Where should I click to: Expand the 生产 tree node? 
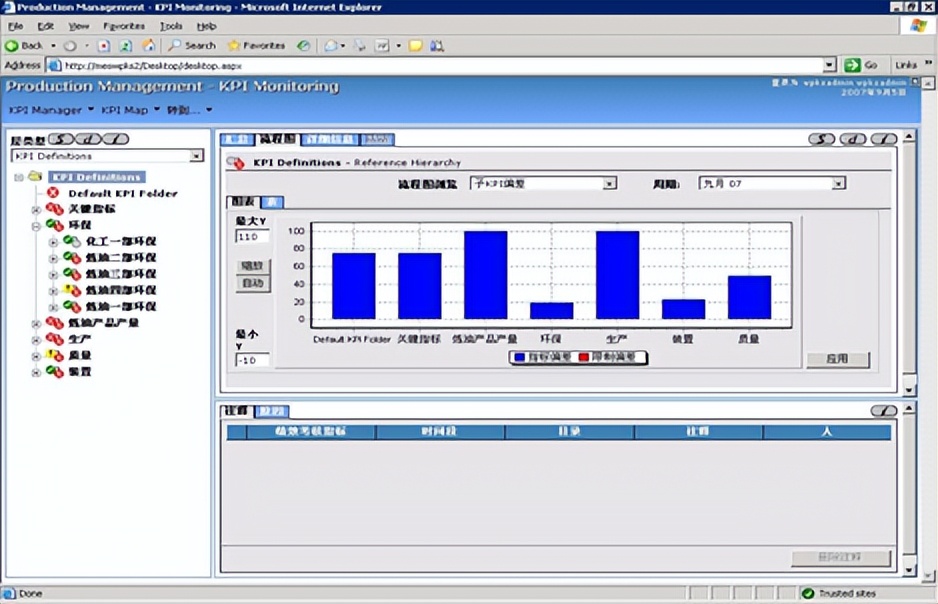[36, 340]
